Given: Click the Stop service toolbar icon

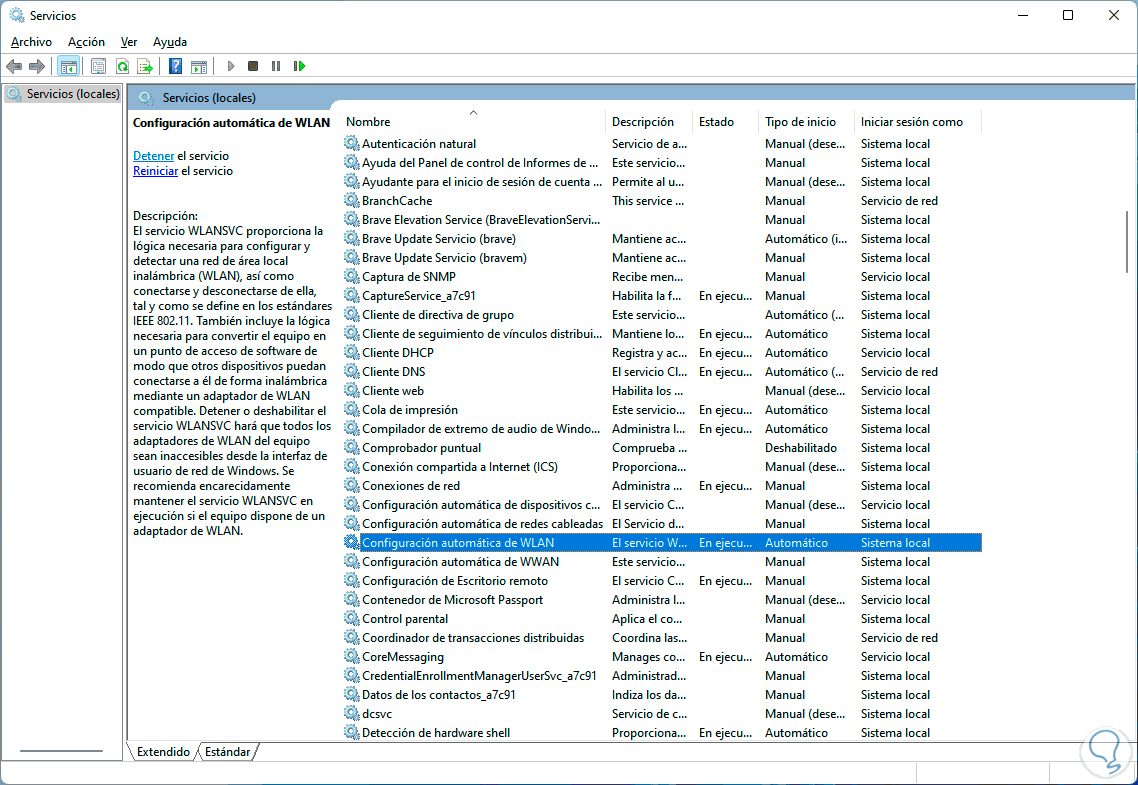Looking at the screenshot, I should point(253,66).
